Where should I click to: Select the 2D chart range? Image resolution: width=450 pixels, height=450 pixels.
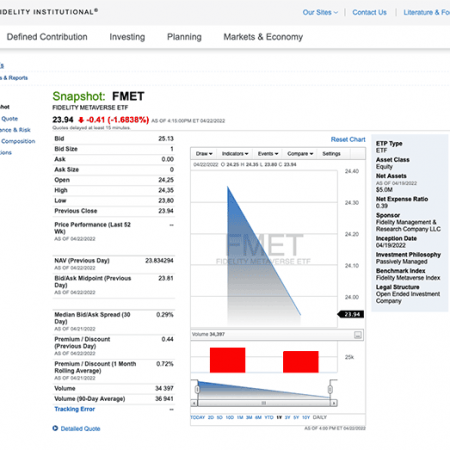coord(211,417)
